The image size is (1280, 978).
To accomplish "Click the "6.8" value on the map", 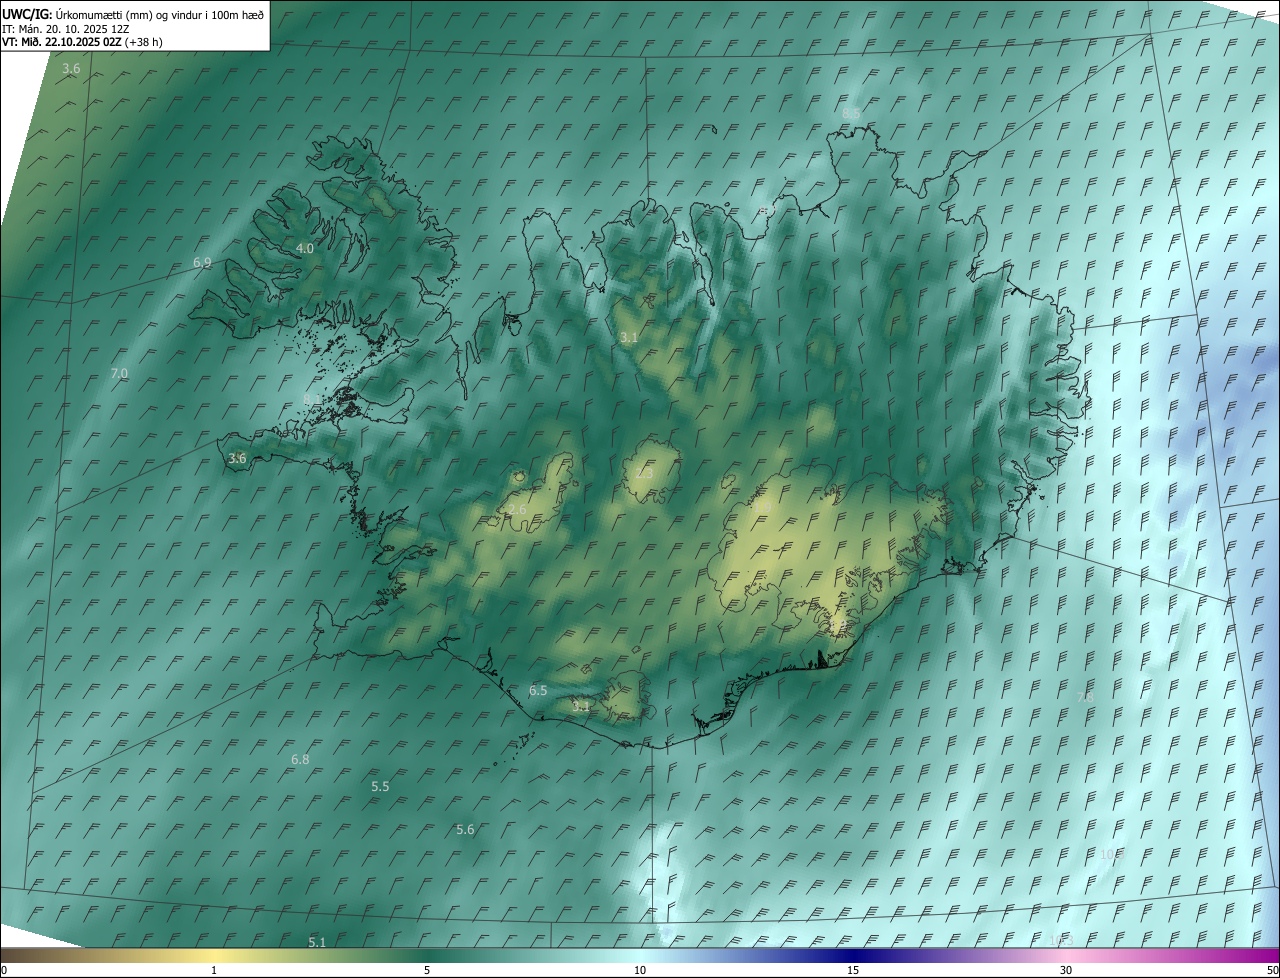I will coord(300,760).
